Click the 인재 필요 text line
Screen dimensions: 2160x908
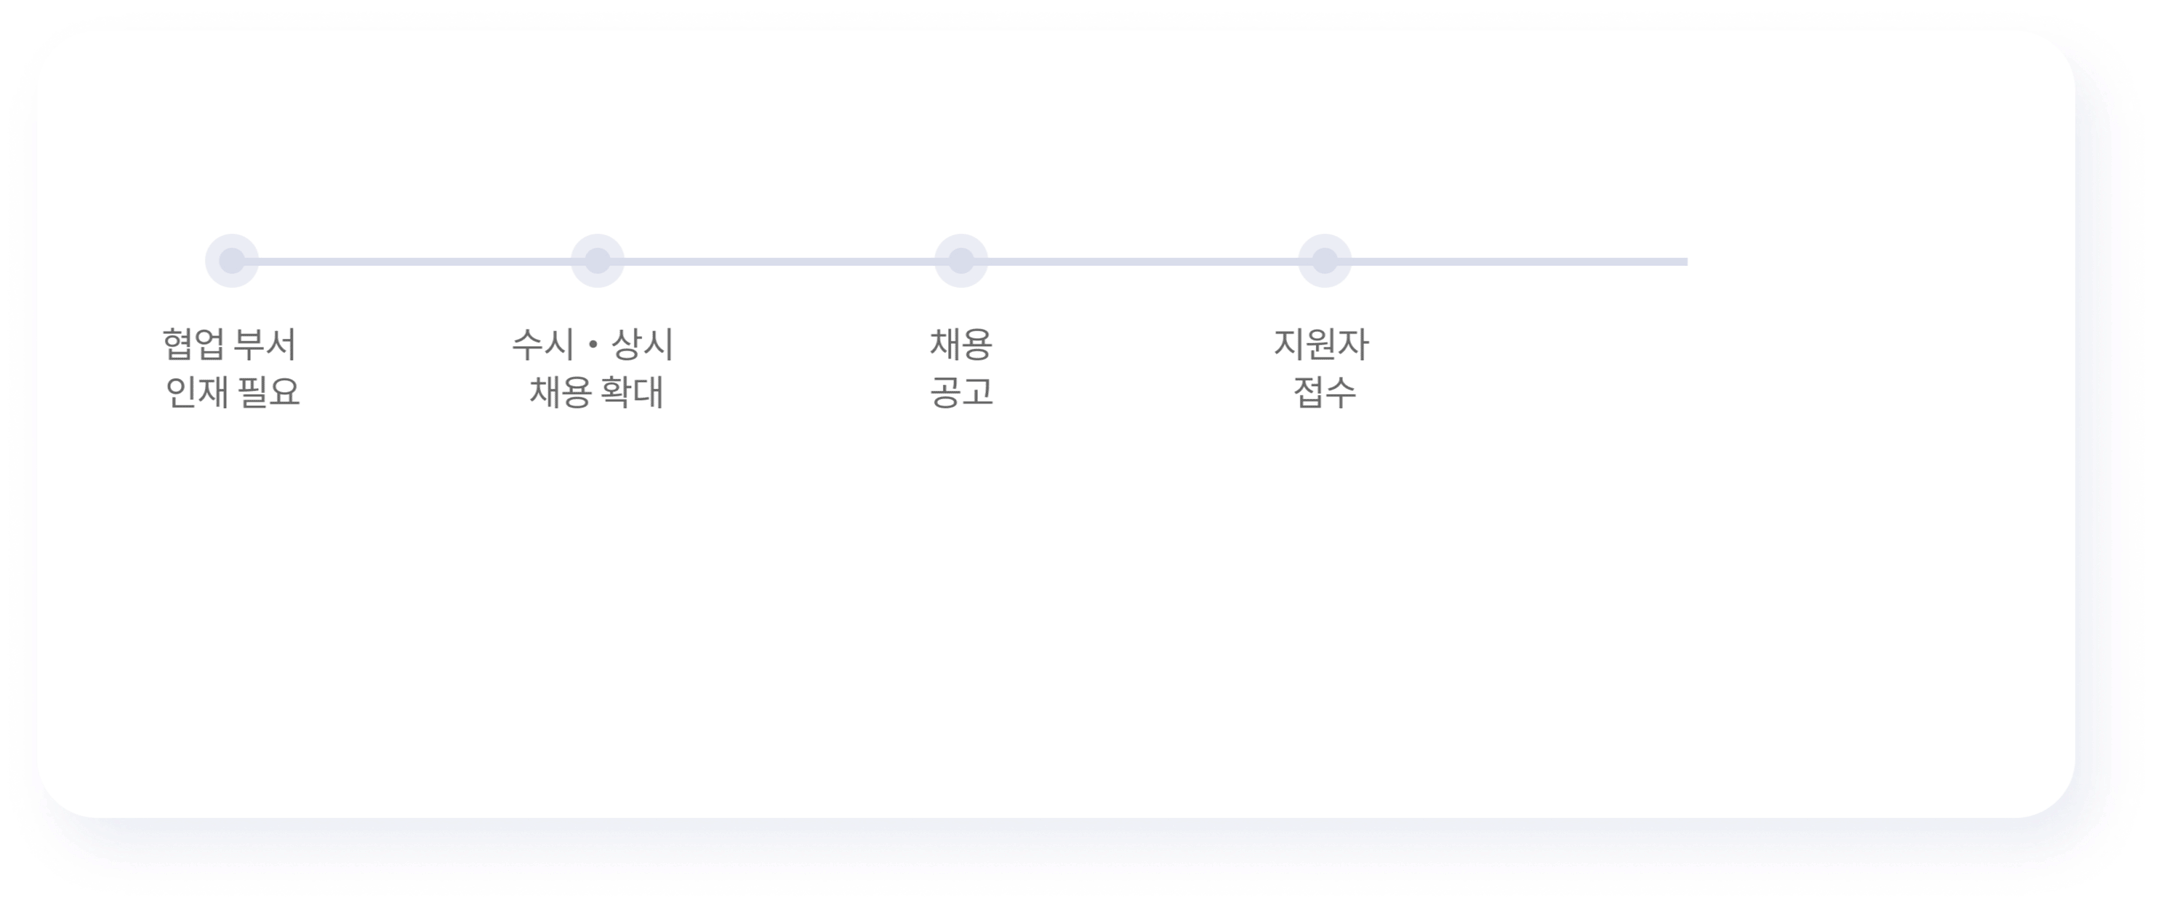coord(232,391)
